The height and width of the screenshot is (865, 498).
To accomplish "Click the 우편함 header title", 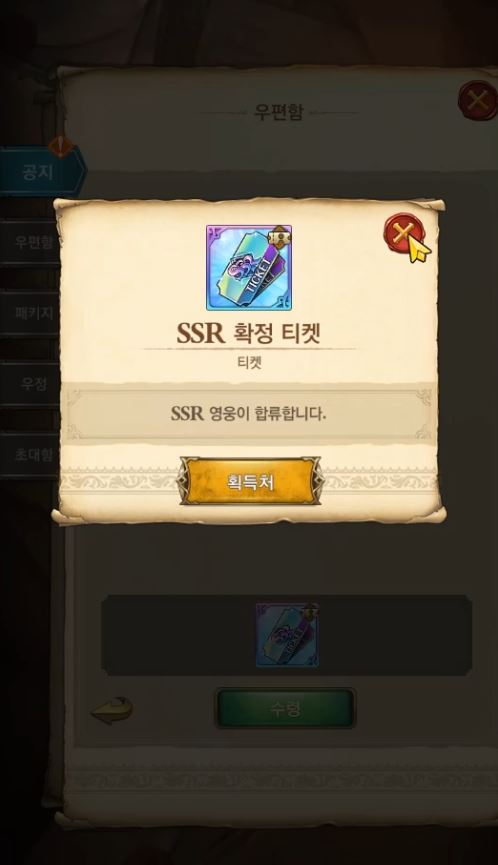I will (x=279, y=112).
